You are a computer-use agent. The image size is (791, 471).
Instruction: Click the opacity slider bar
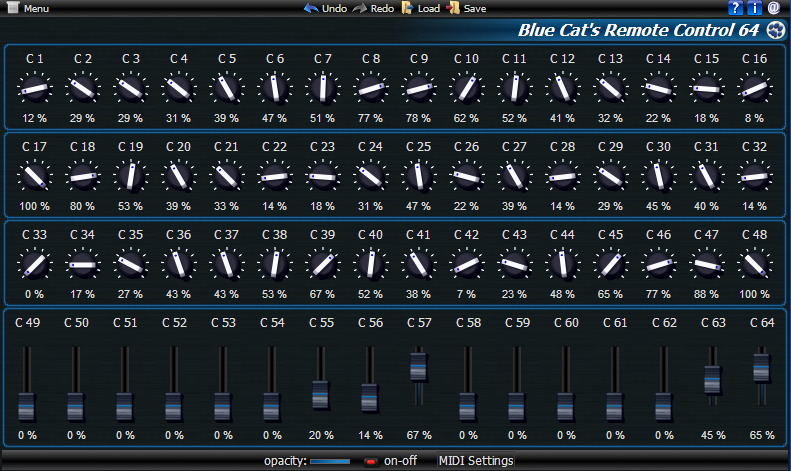(330, 461)
